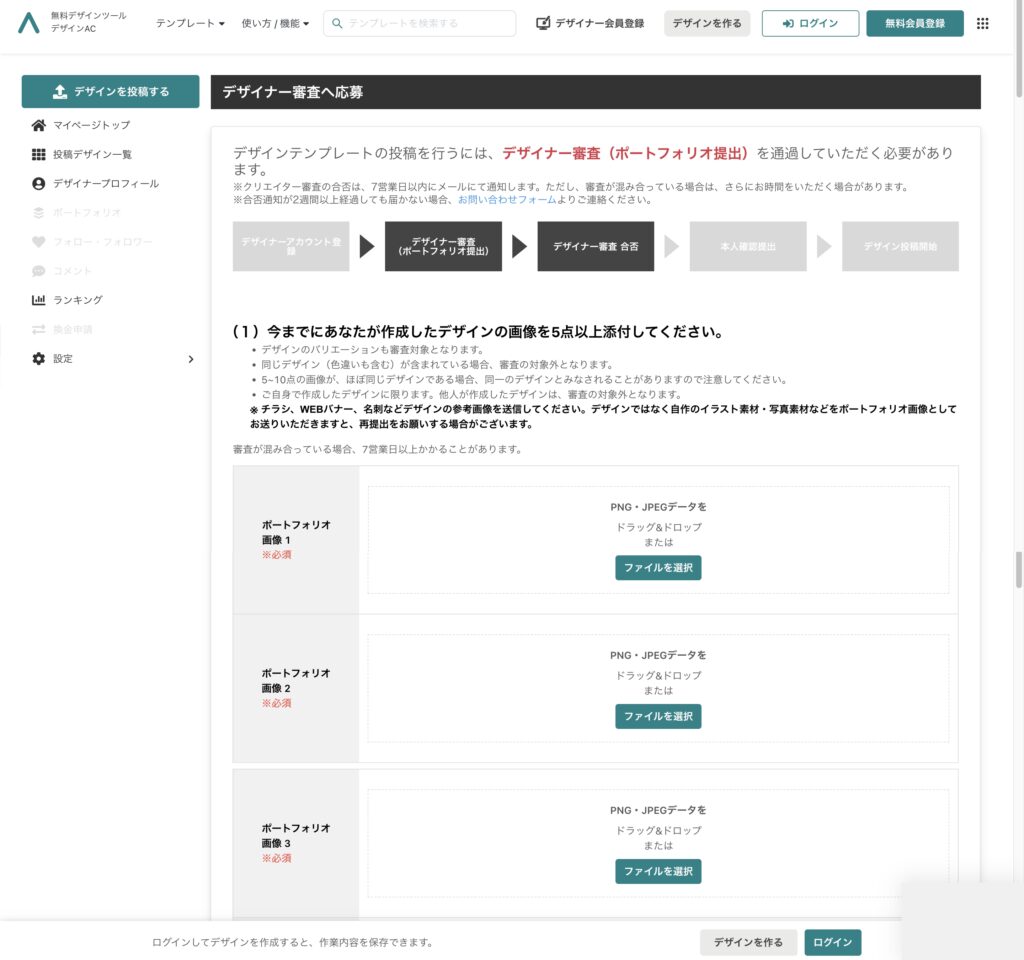1024x960 pixels.
Task: Click the My Page Top home icon
Action: [38, 125]
